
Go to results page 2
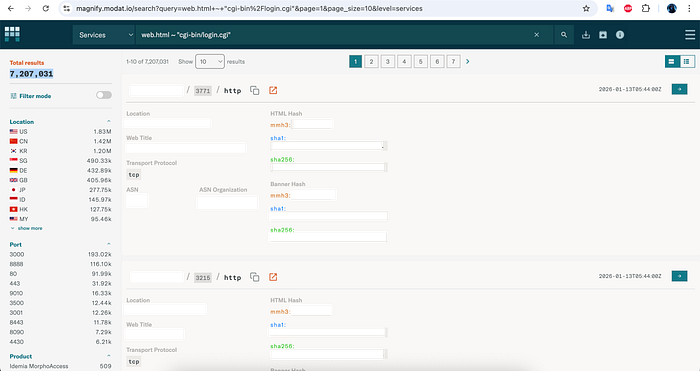coord(371,62)
